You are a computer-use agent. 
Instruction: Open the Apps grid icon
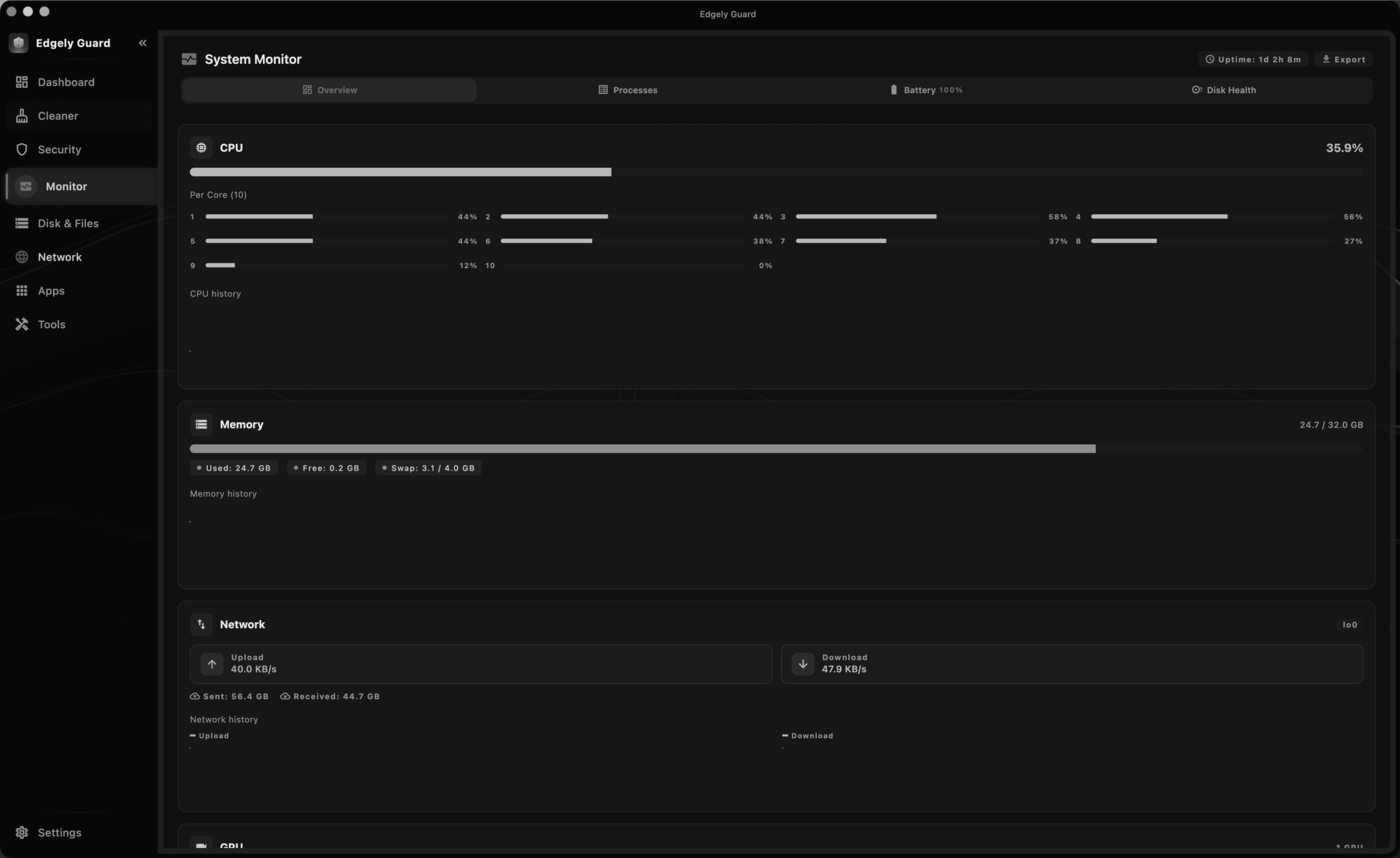[x=22, y=291]
